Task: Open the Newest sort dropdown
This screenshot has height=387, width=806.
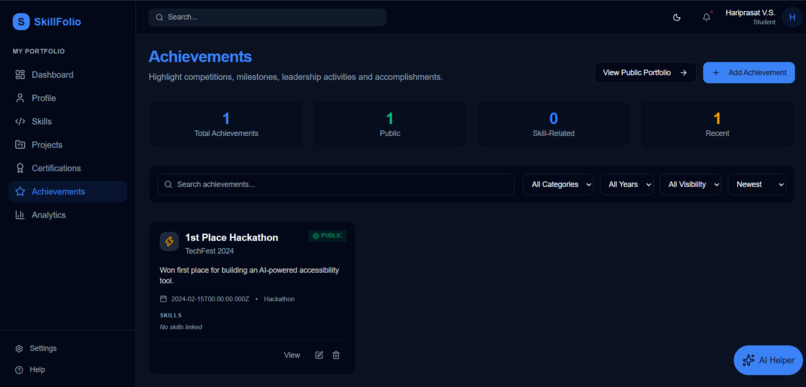Action: click(757, 184)
